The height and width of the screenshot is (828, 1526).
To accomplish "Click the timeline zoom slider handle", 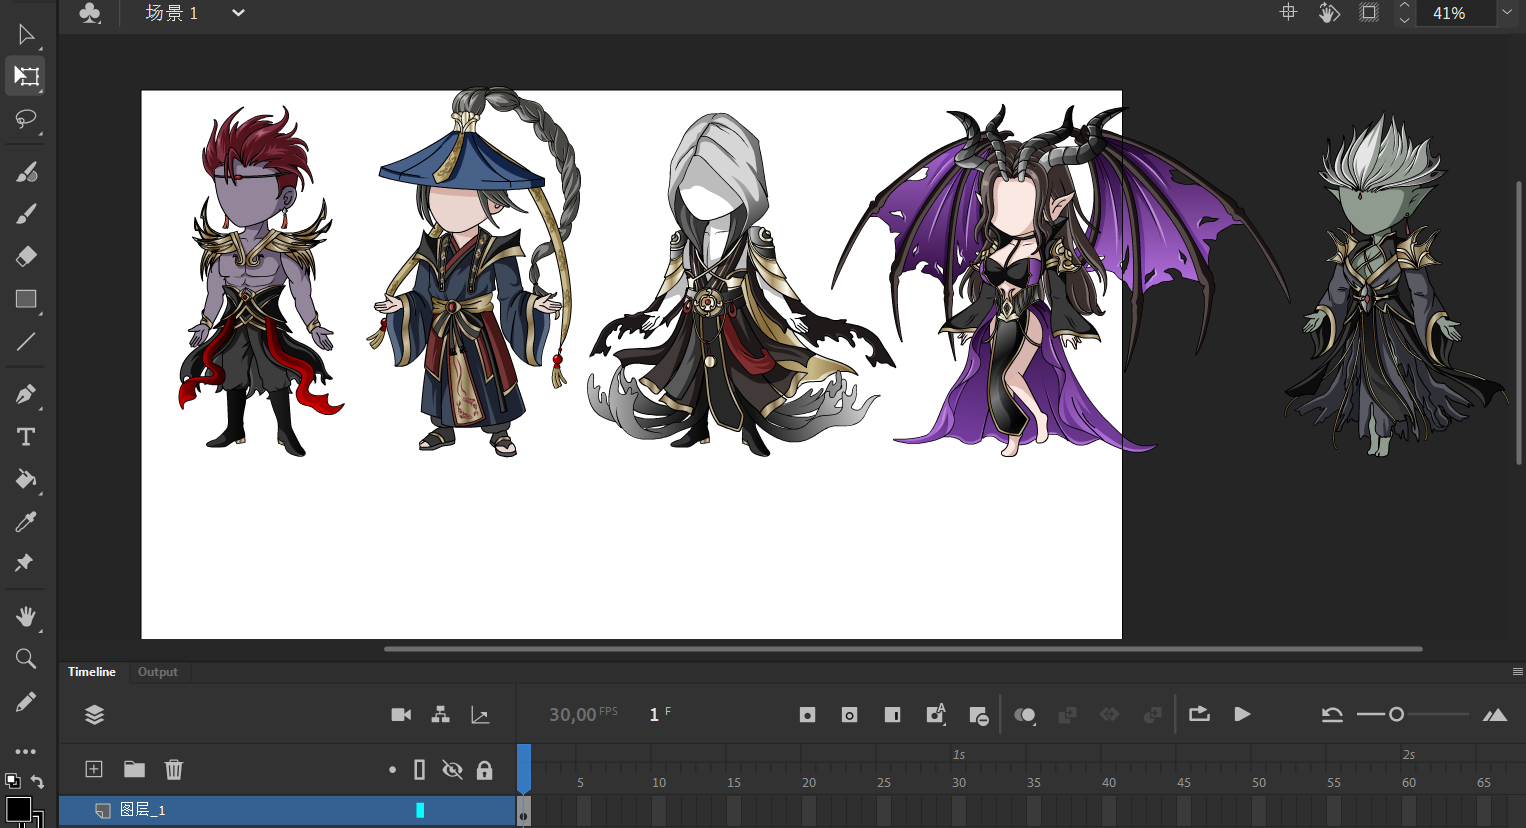I will [1396, 714].
